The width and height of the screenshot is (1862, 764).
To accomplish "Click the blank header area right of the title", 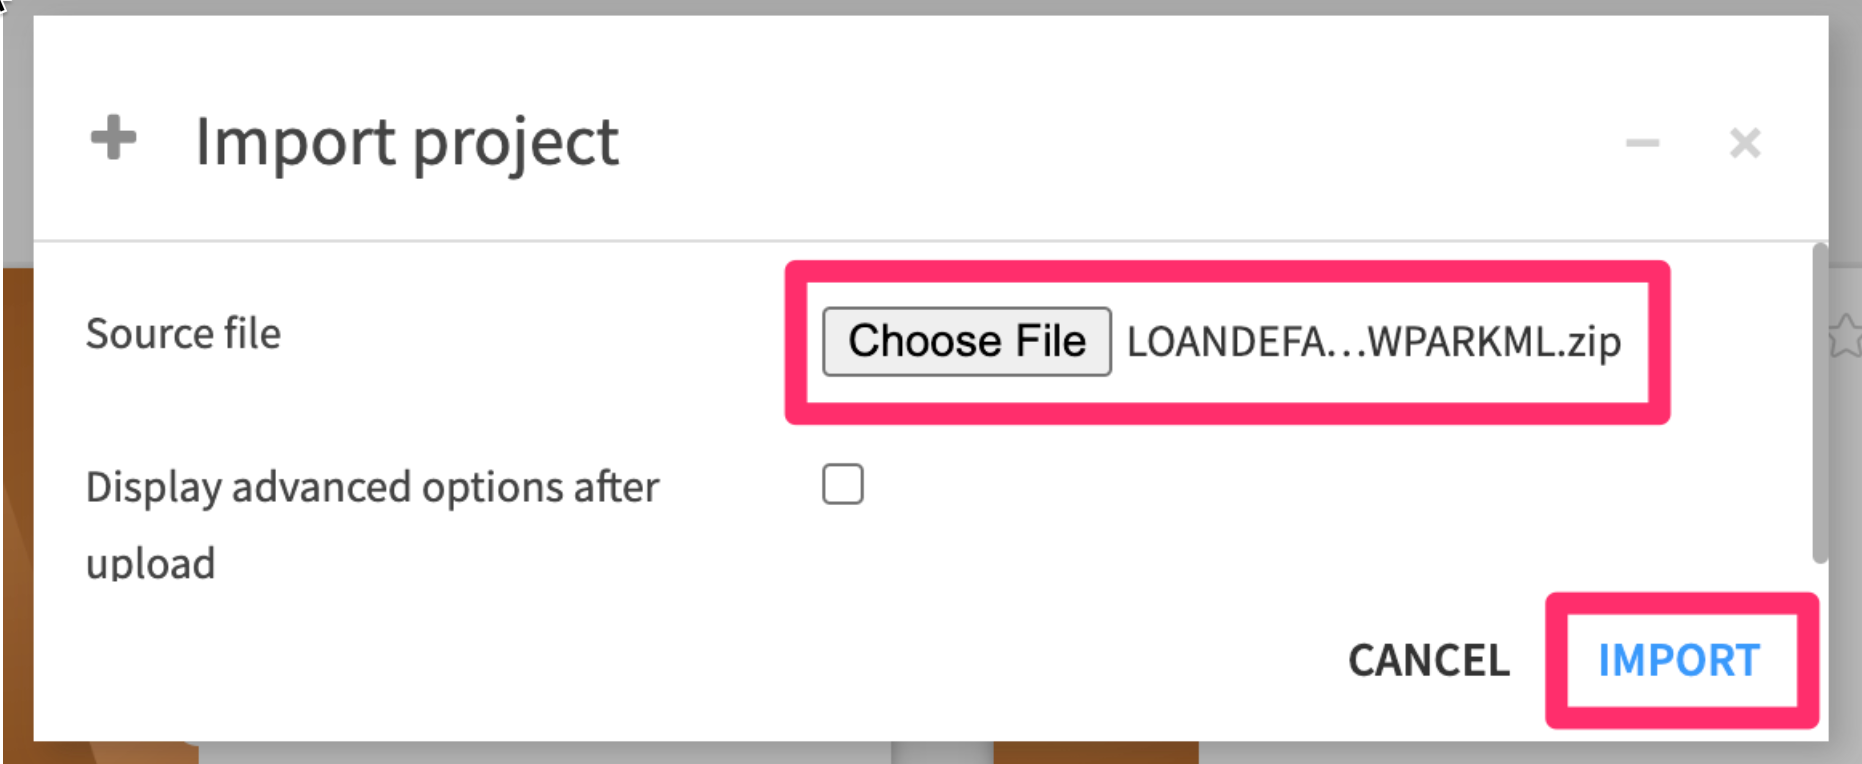I will pos(1100,141).
